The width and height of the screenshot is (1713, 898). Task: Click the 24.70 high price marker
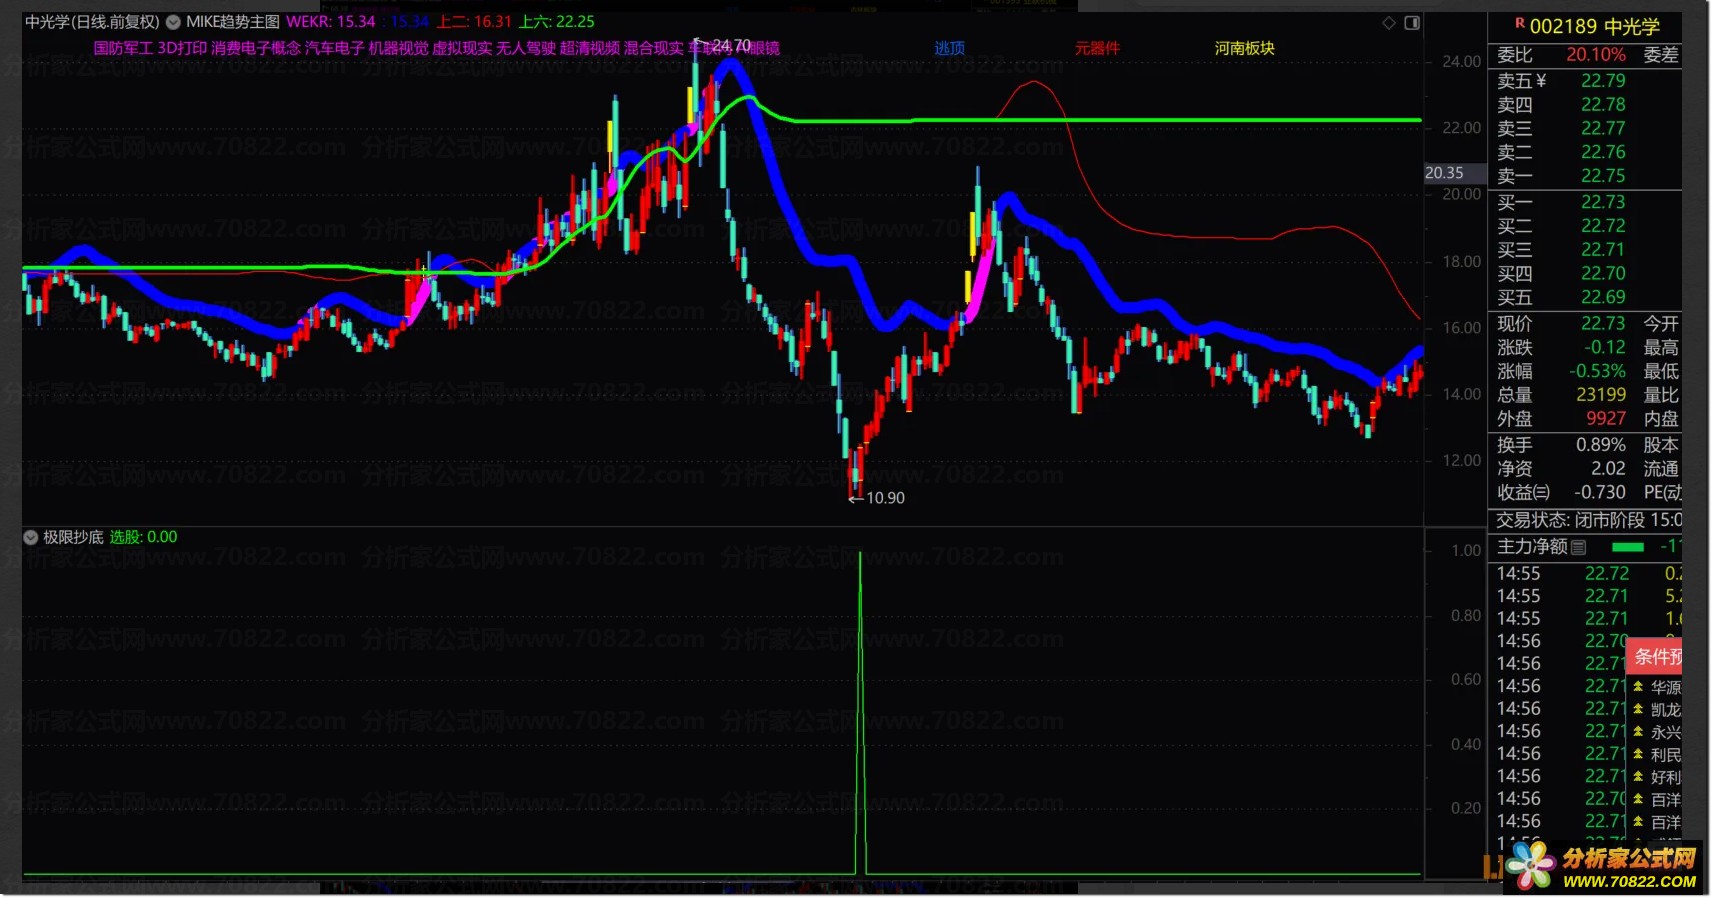pyautogui.click(x=731, y=46)
